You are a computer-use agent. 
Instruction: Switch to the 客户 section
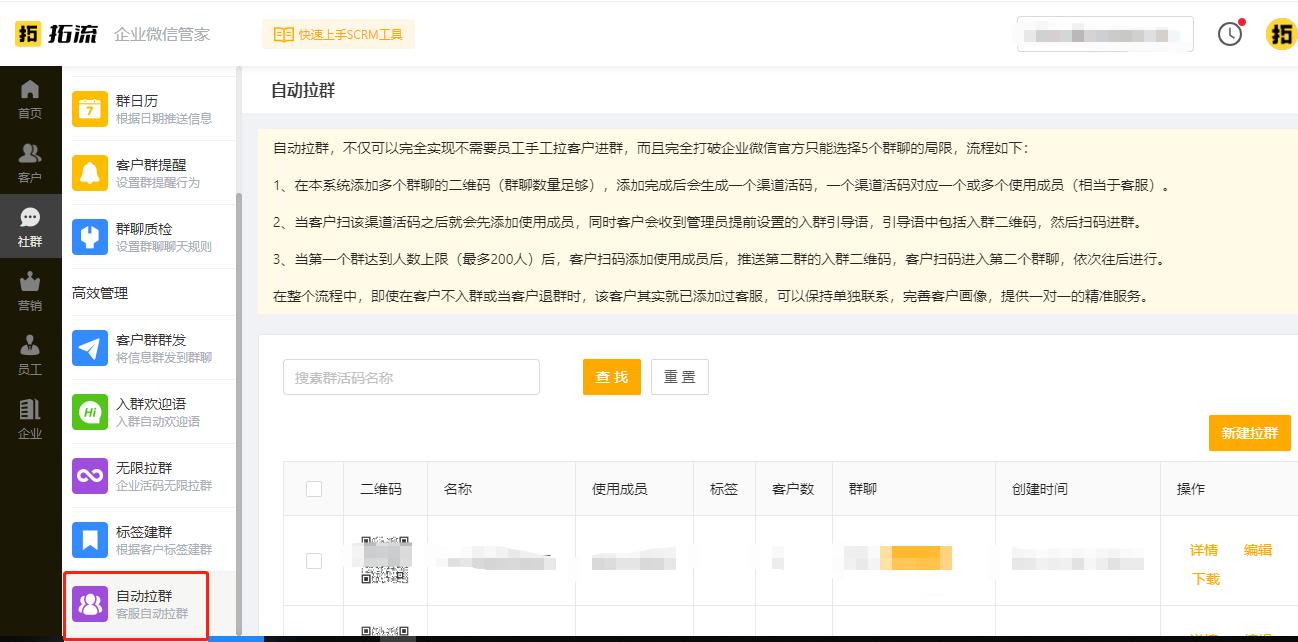point(29,160)
